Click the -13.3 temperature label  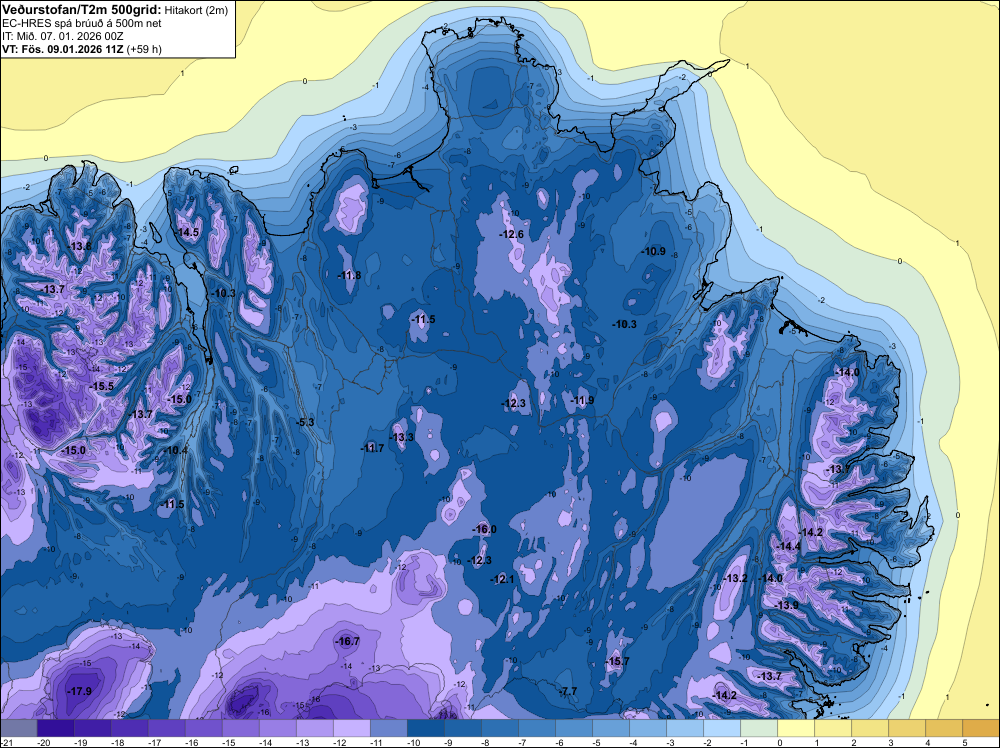(x=402, y=437)
